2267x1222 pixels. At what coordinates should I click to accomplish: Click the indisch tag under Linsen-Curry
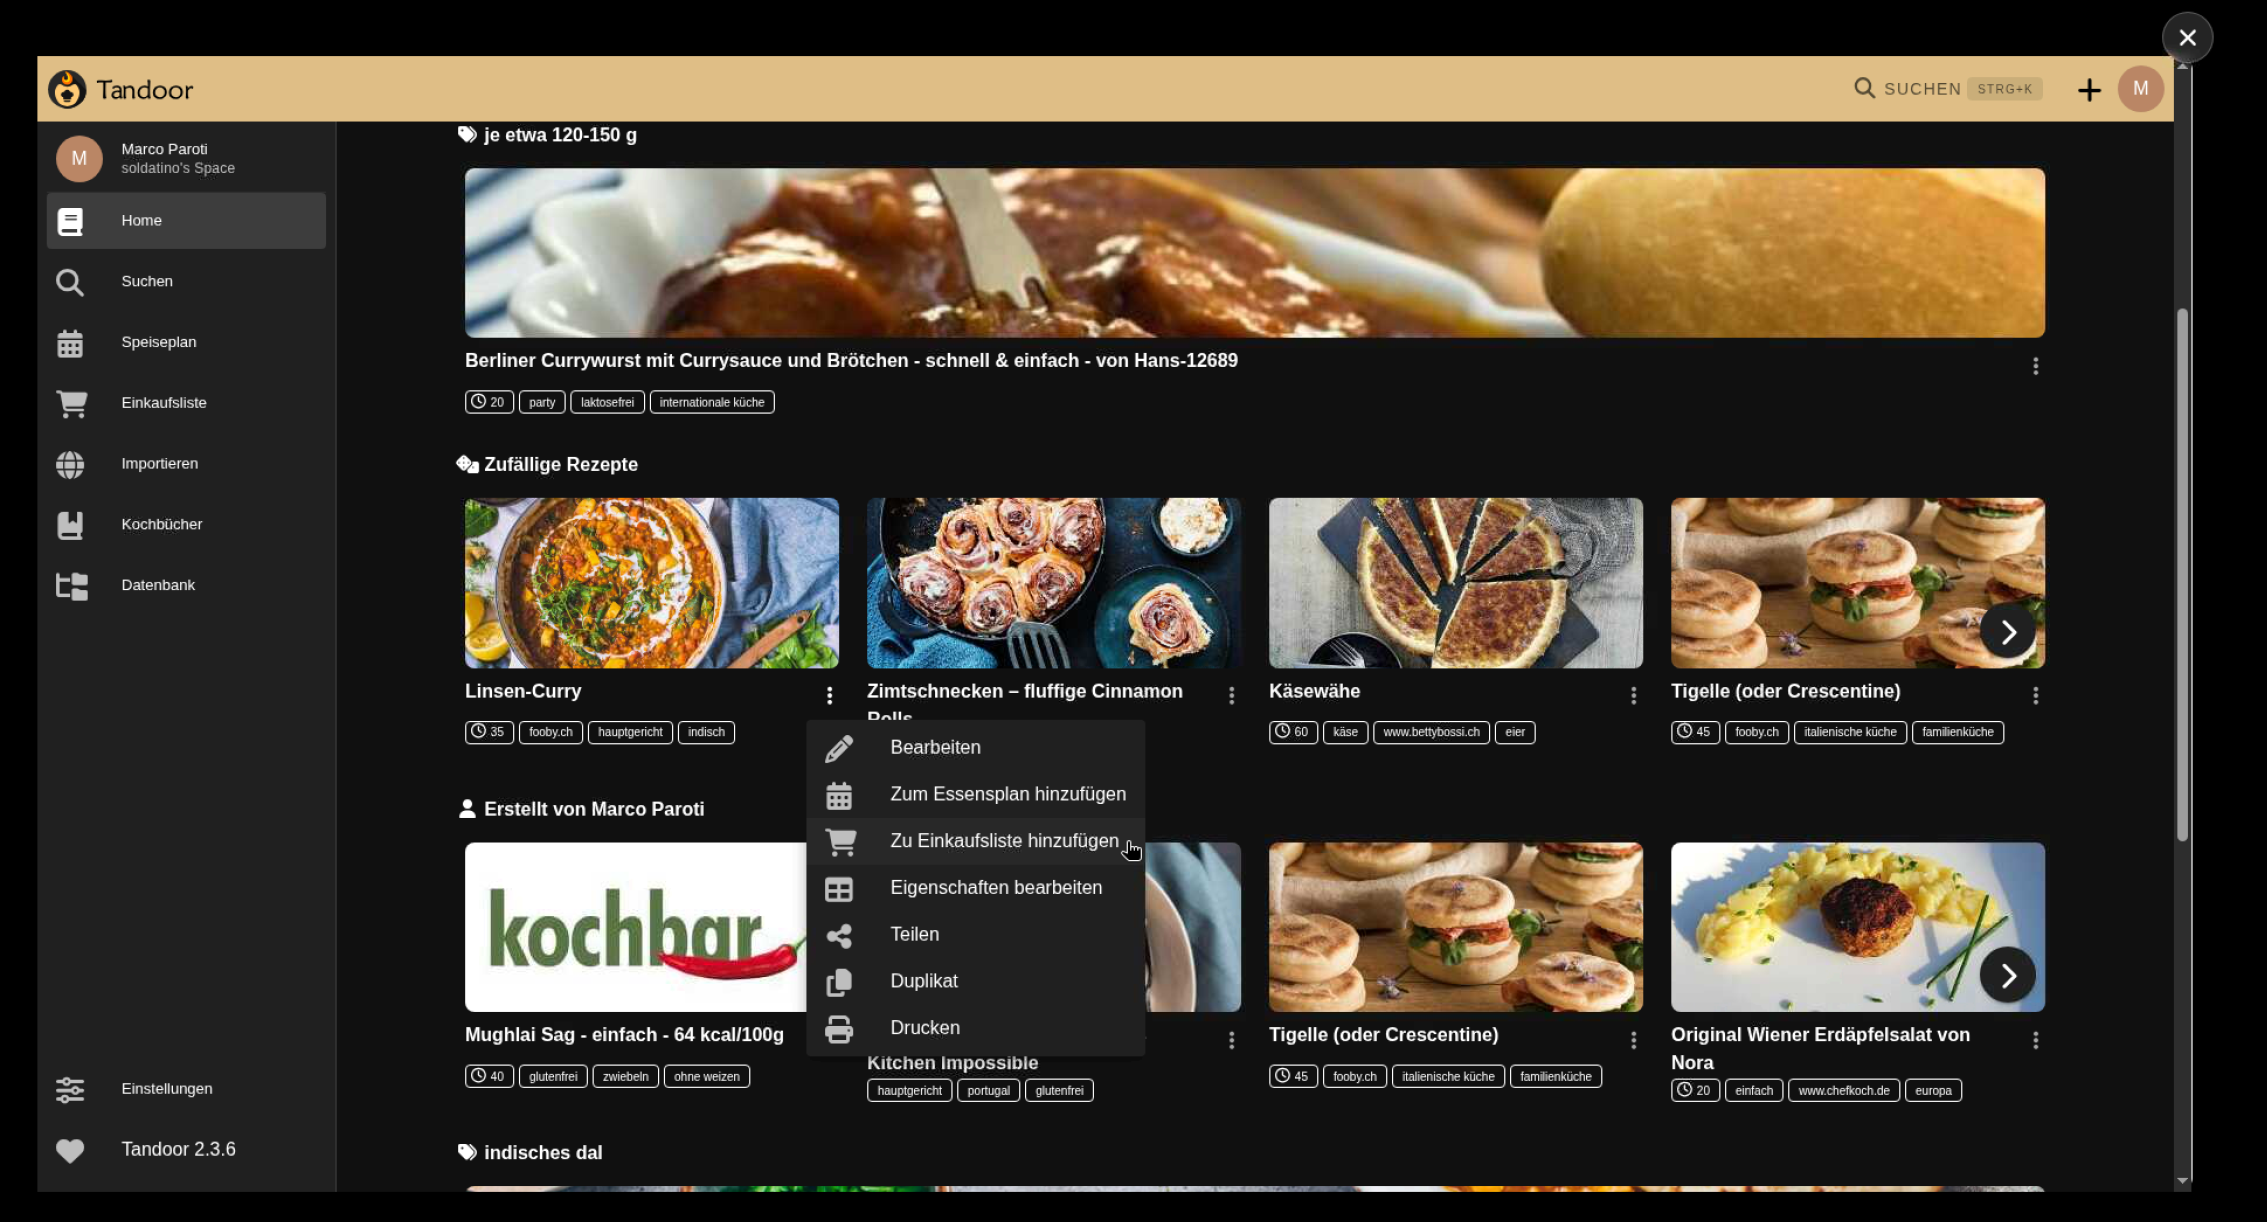pos(706,733)
